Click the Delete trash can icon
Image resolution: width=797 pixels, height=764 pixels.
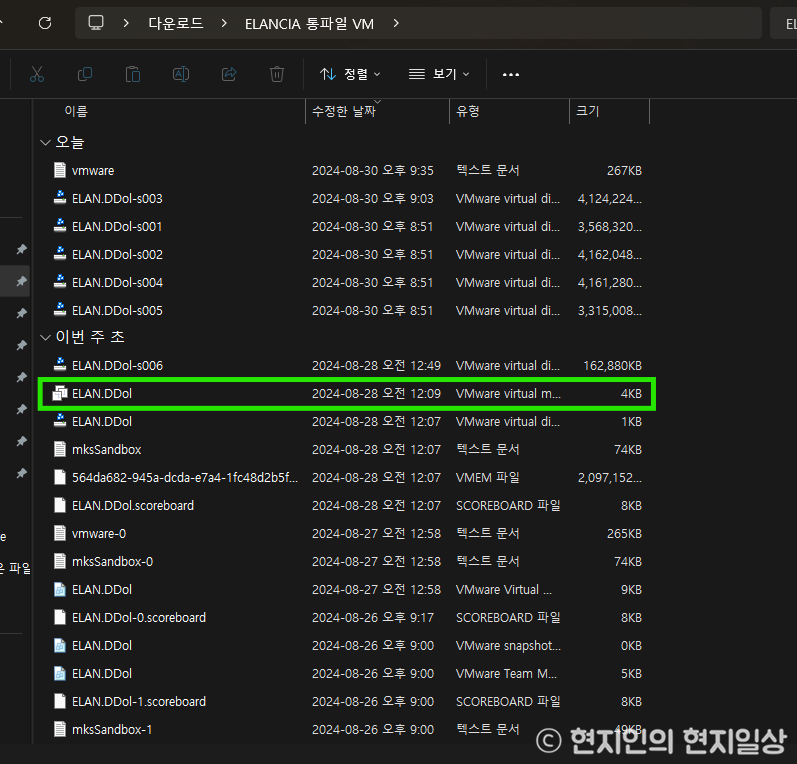(x=277, y=74)
